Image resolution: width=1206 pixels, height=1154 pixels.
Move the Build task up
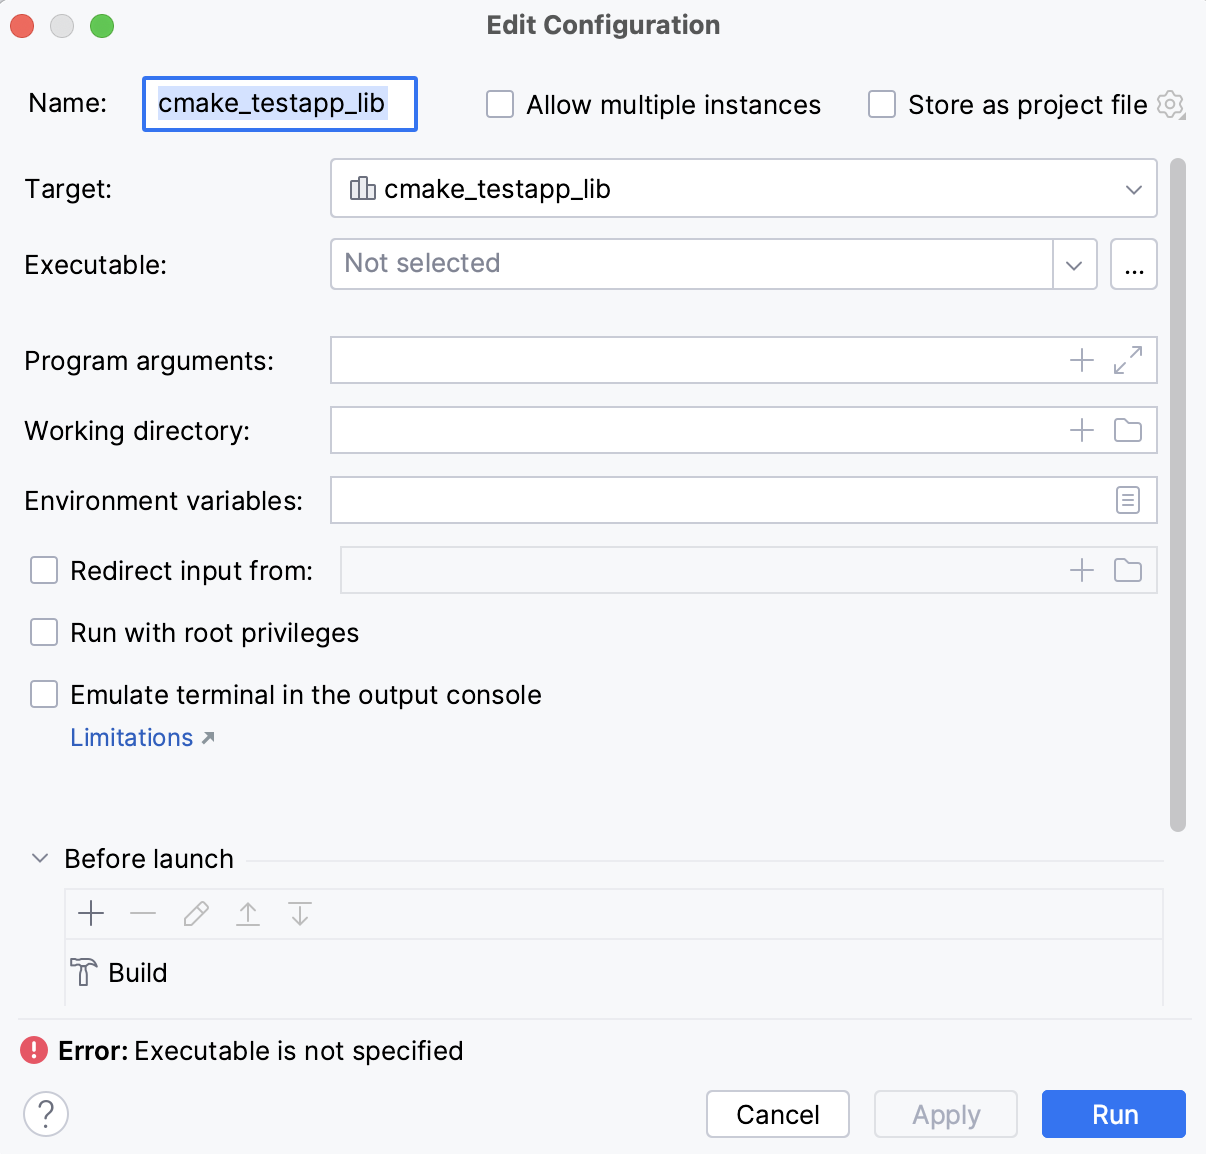coord(248,913)
